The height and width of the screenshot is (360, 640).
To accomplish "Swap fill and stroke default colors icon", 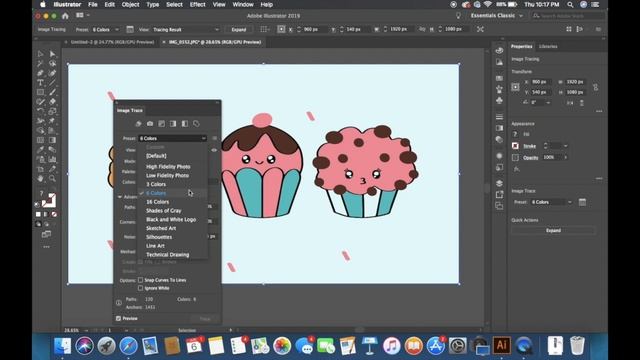I will tap(38, 204).
